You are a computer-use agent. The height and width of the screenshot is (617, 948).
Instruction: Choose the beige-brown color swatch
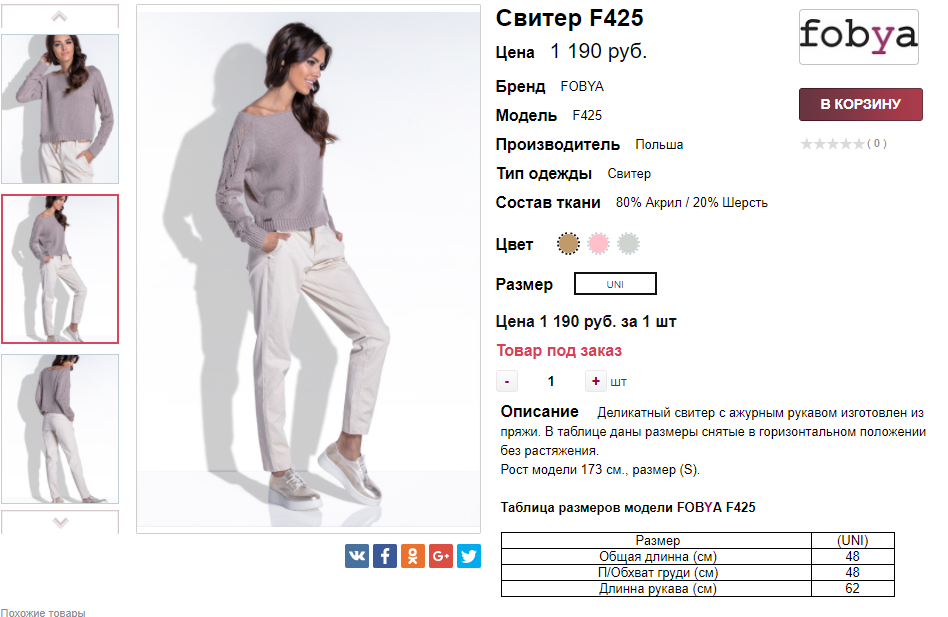click(568, 244)
